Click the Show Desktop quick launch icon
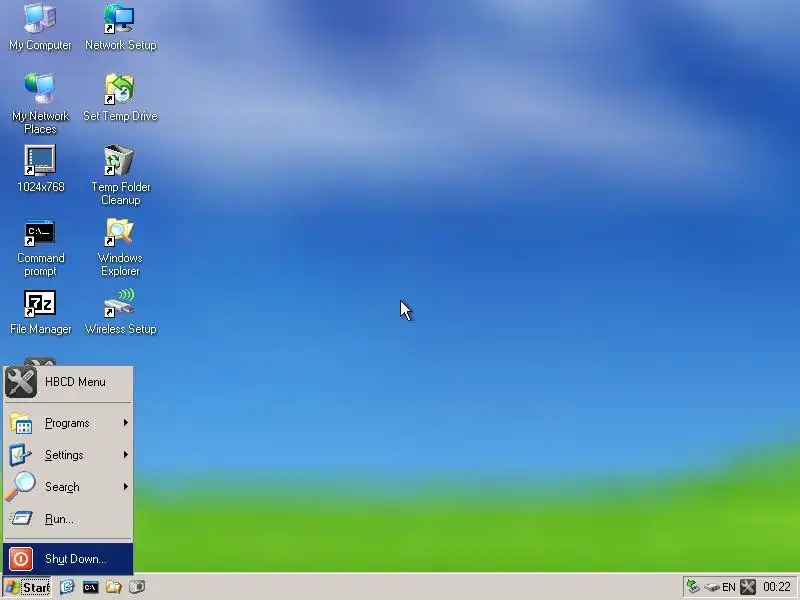 coord(67,587)
